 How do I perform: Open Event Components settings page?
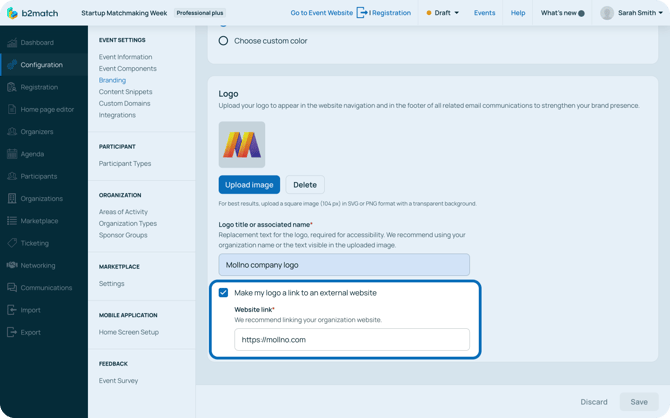click(x=127, y=69)
